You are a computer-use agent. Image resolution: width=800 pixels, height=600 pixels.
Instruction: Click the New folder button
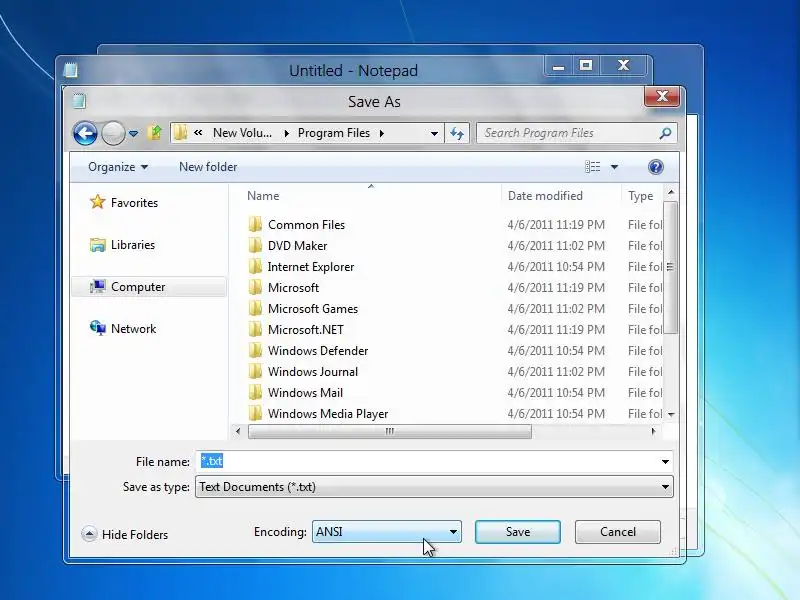pyautogui.click(x=208, y=167)
